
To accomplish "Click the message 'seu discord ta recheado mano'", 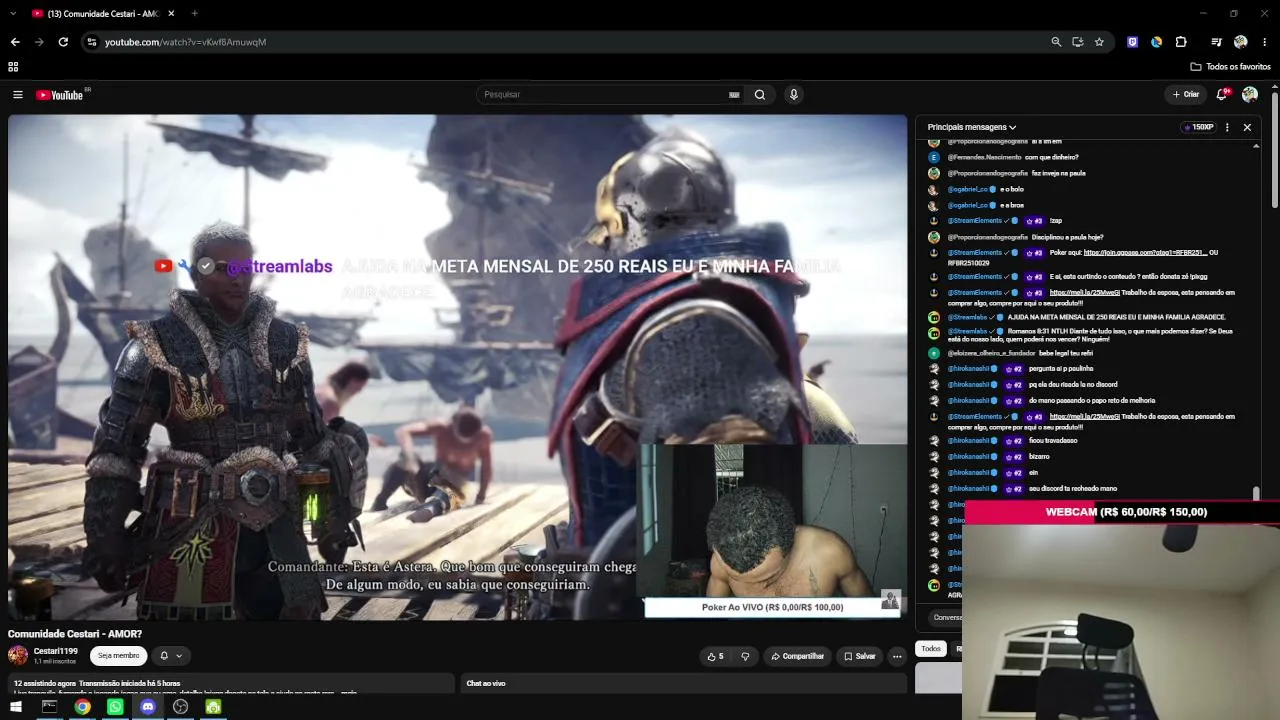I will [1072, 489].
